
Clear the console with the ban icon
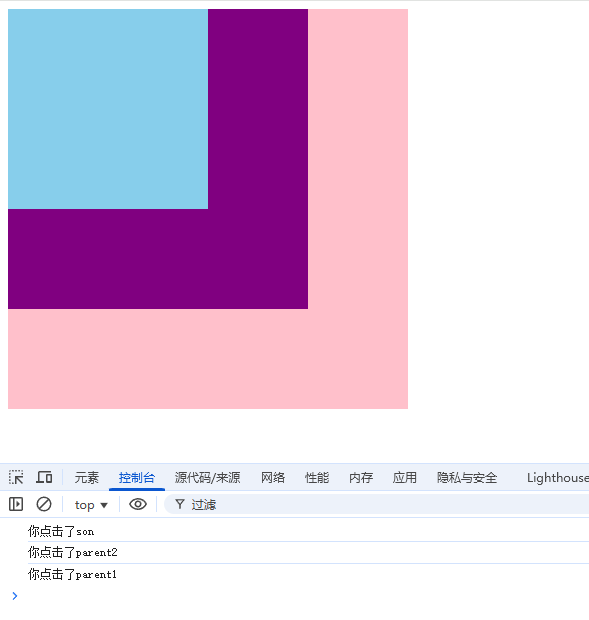tap(44, 504)
